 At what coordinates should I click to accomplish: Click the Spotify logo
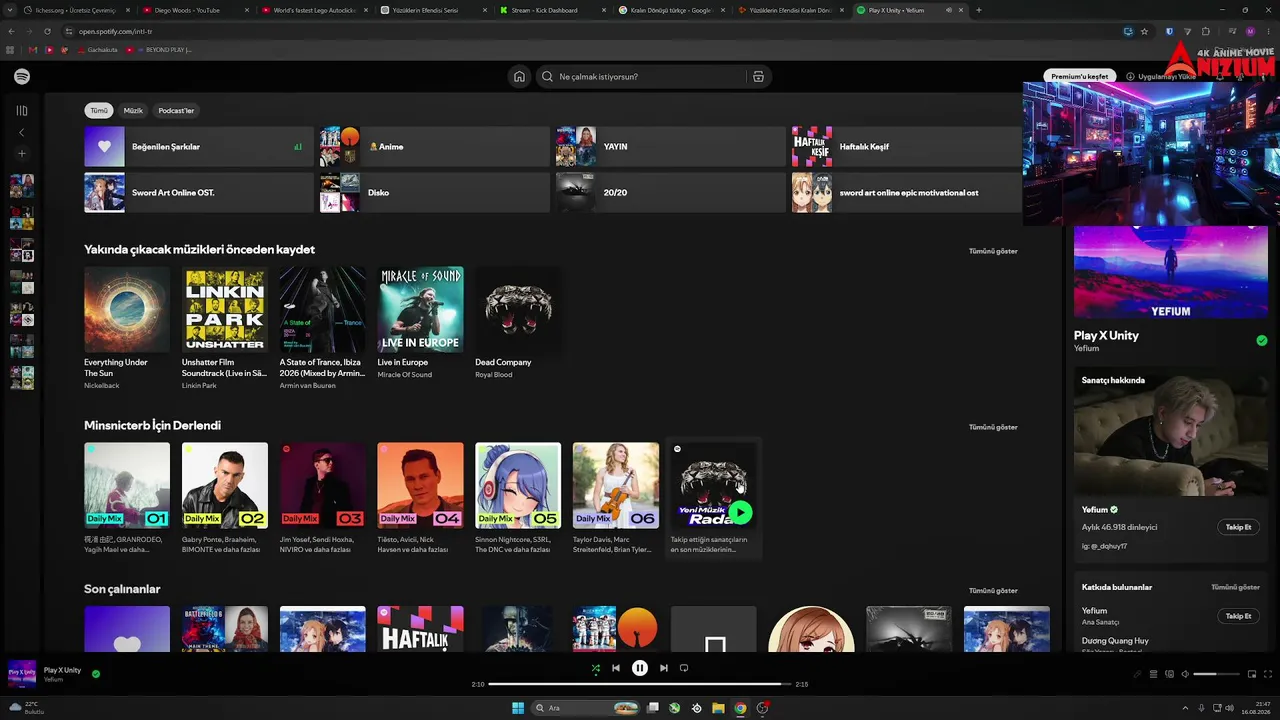22,77
